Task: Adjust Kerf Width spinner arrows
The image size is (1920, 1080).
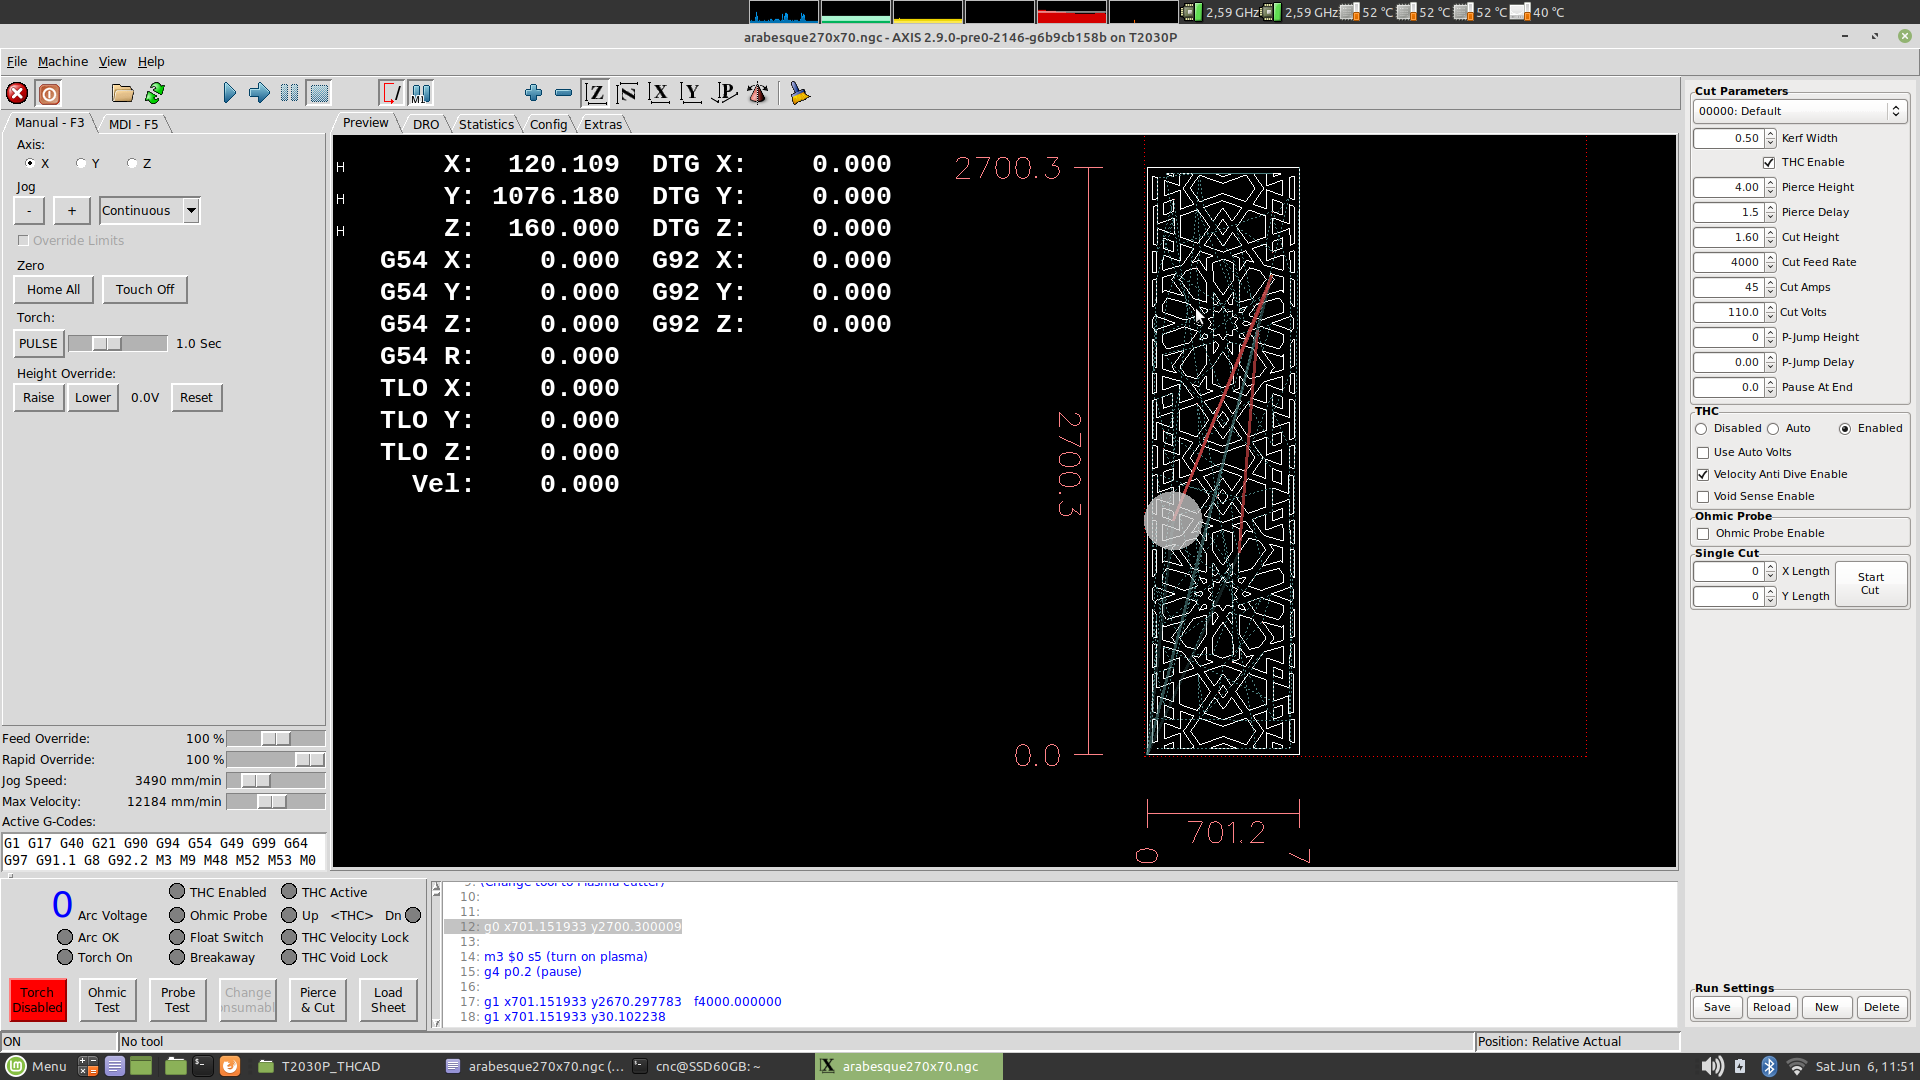Action: coord(1770,138)
